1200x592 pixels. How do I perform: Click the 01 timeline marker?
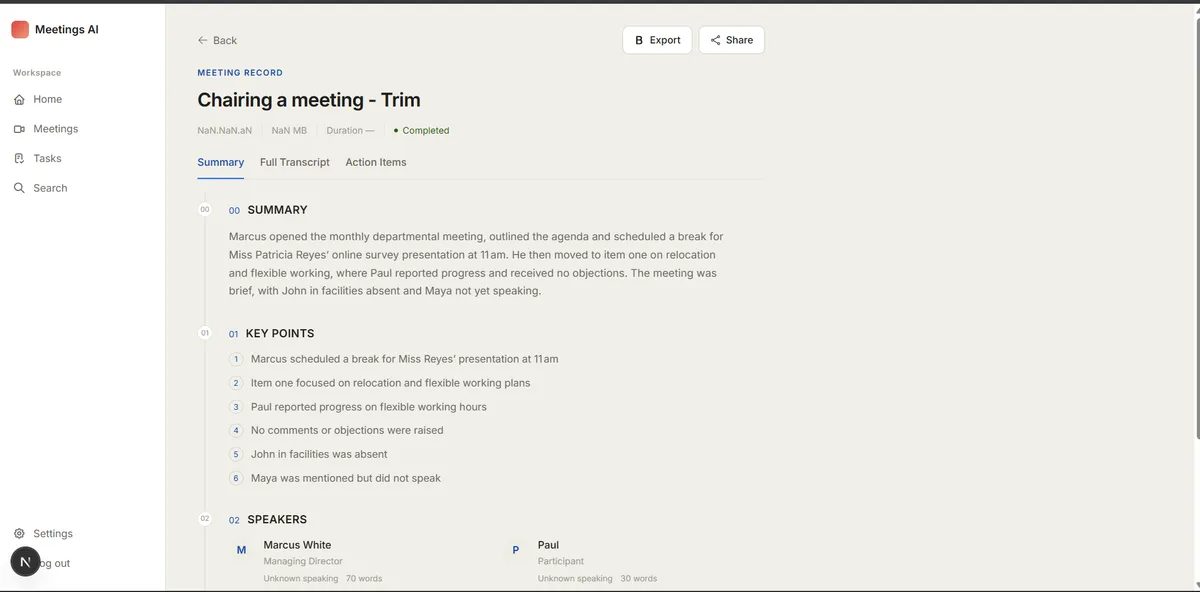pyautogui.click(x=205, y=333)
